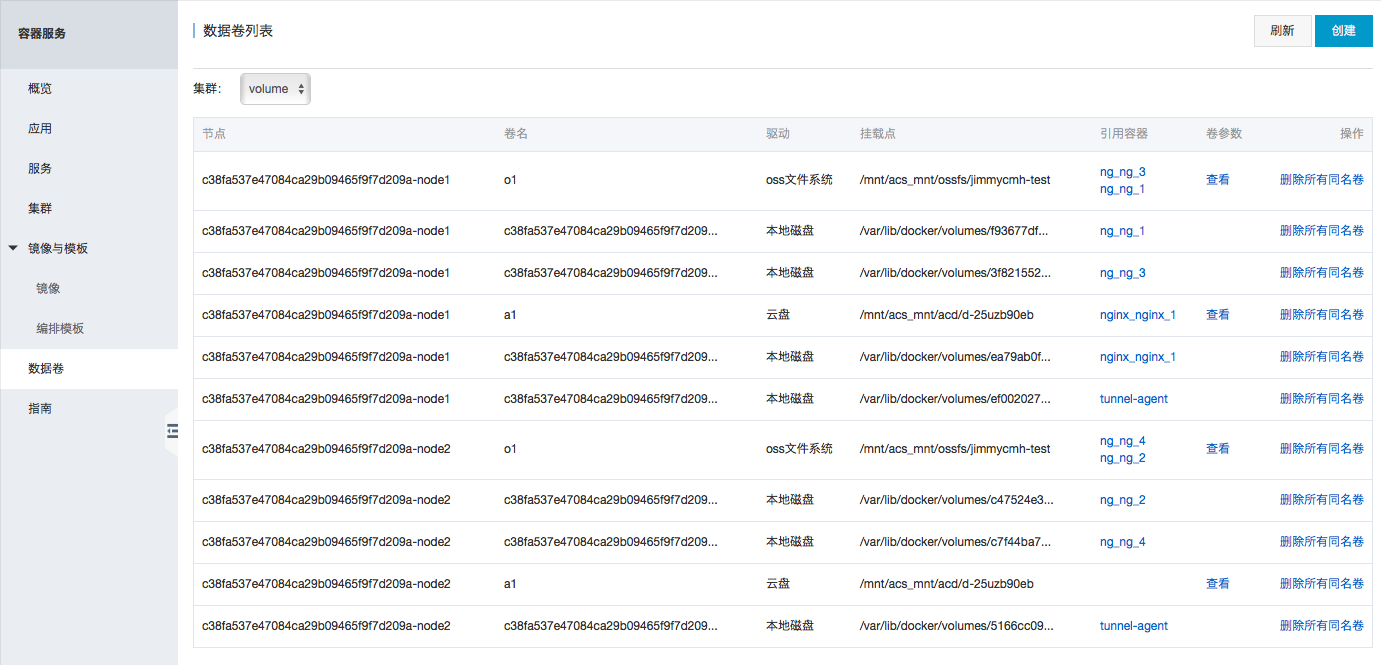Open ng_ng_4 link in c7f44ba7 volume row

tap(1122, 542)
